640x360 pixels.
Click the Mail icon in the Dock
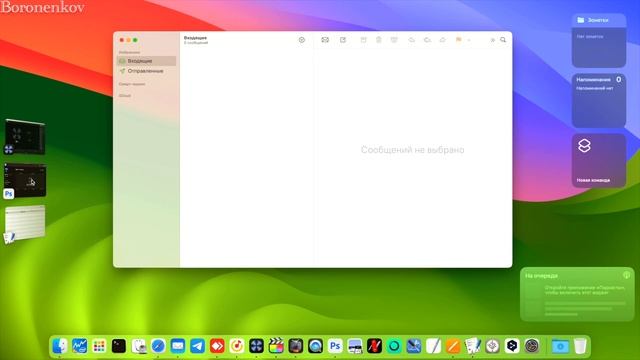point(178,346)
